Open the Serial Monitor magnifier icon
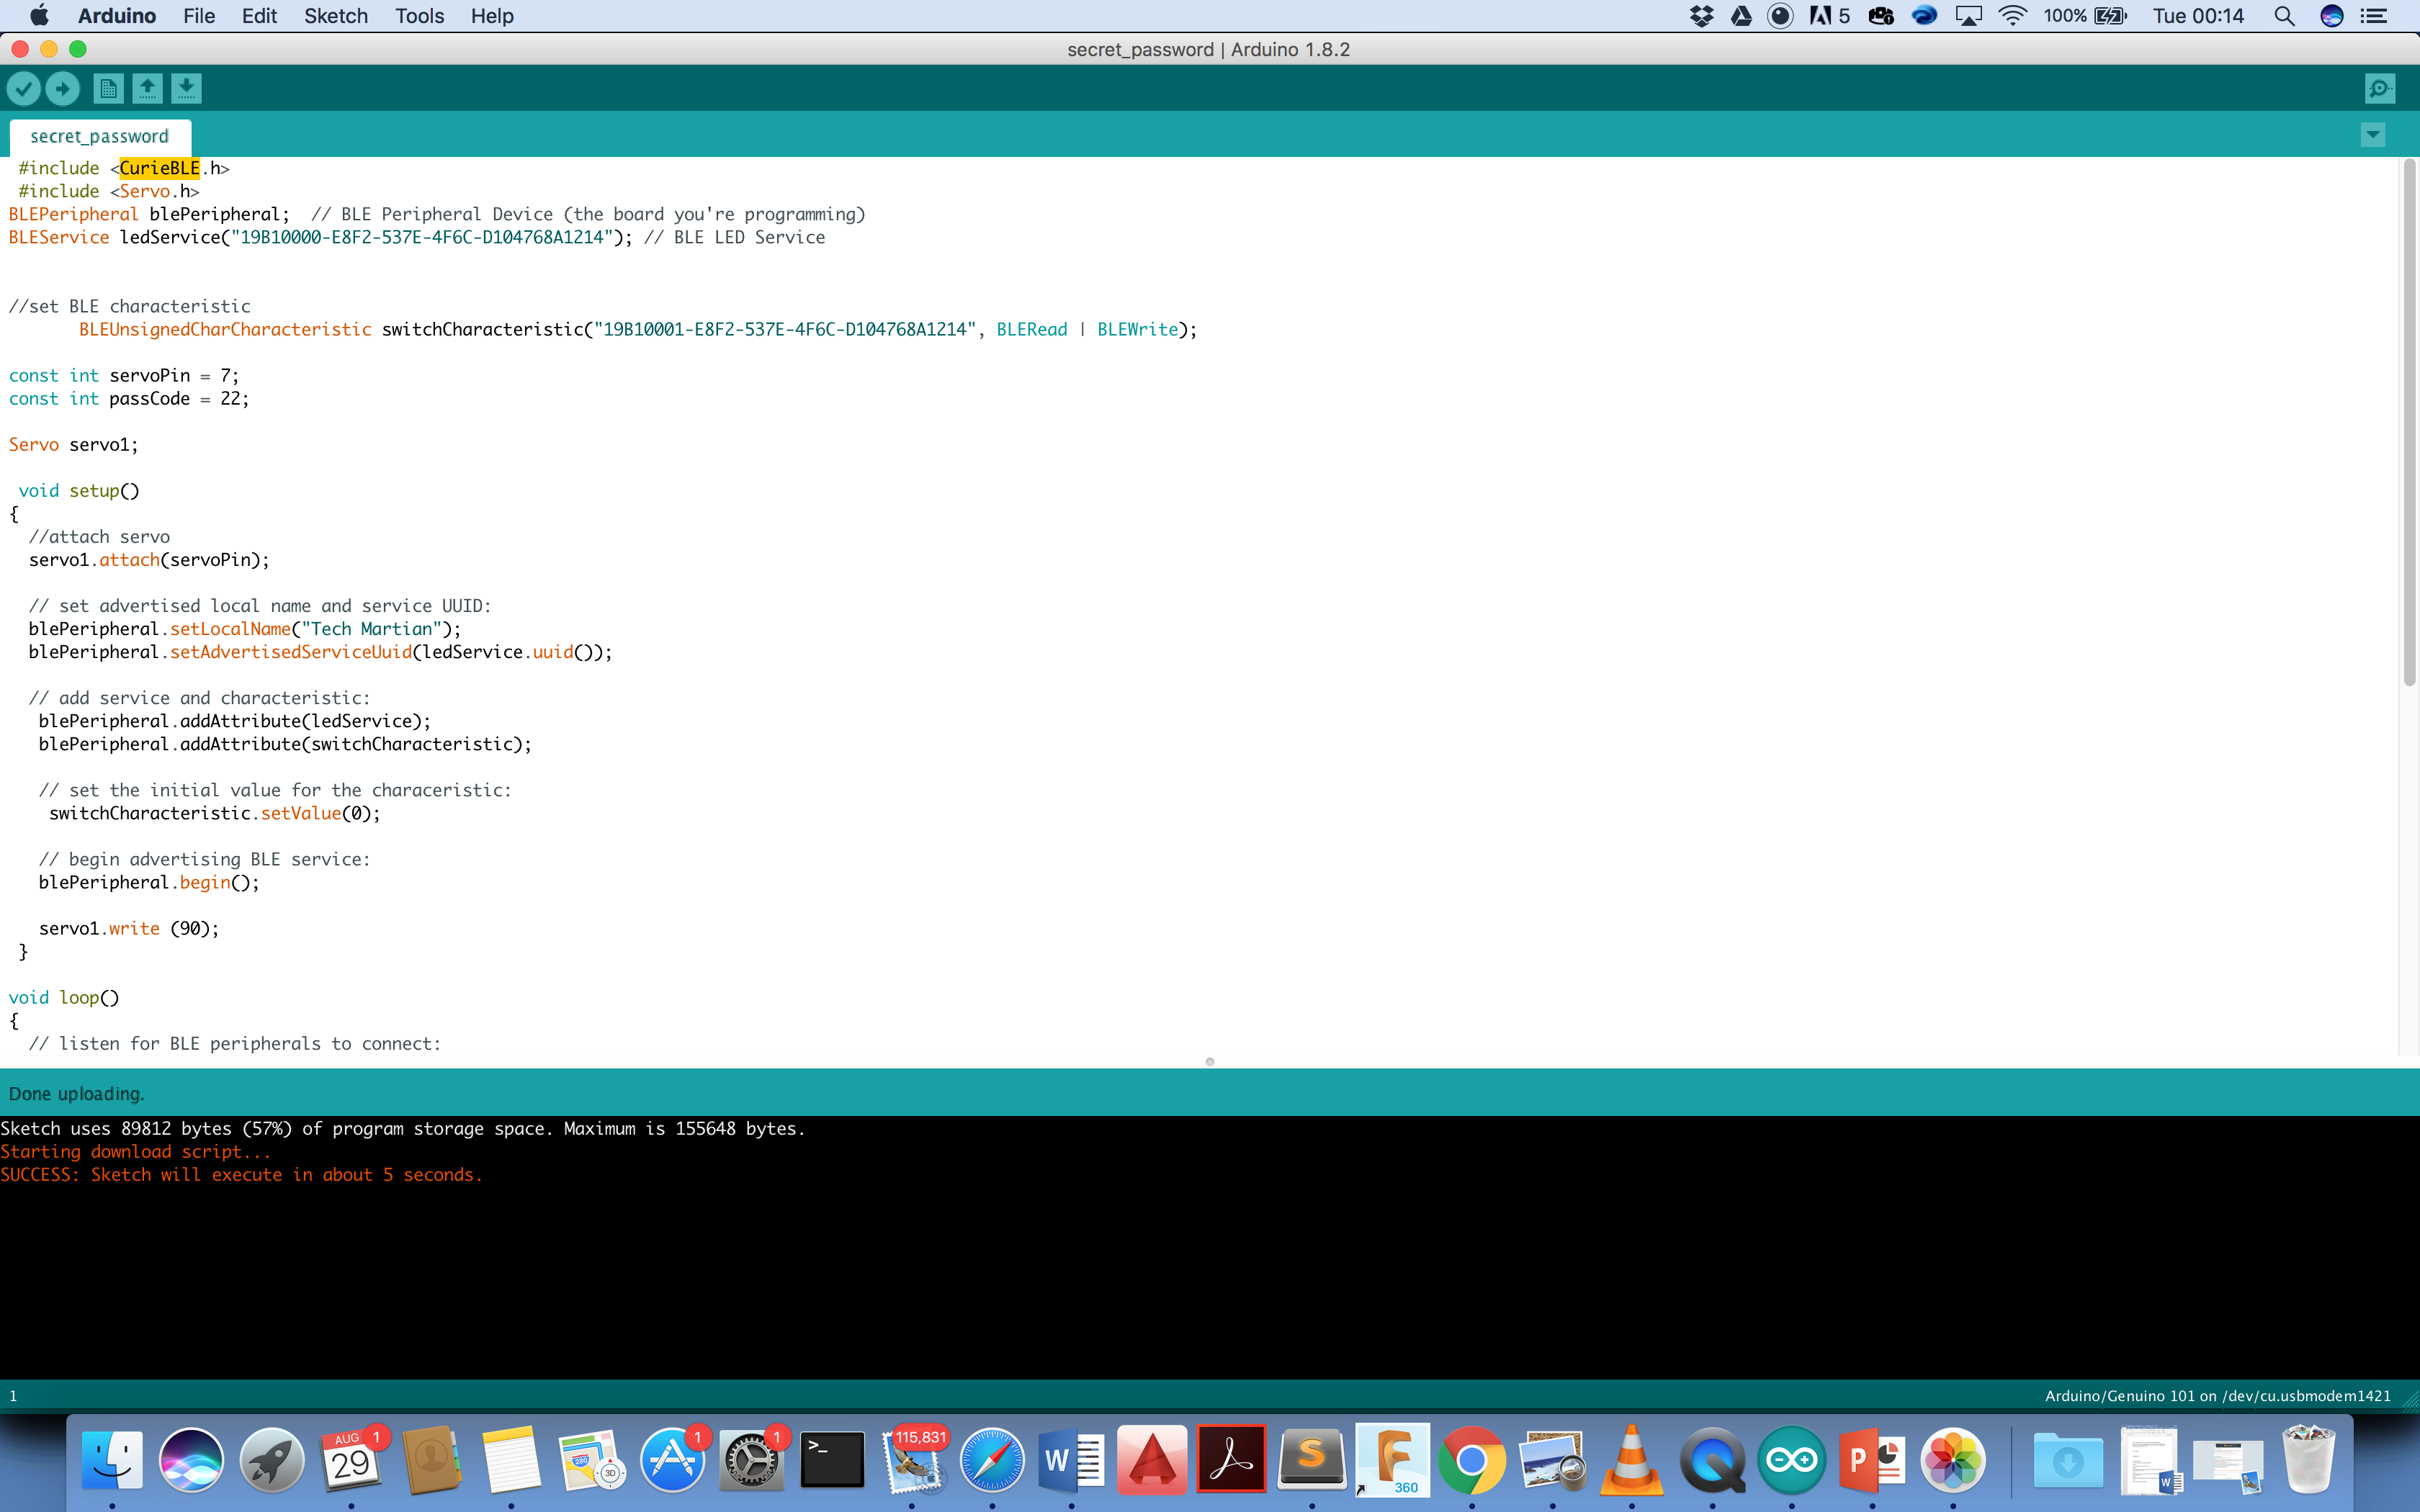The width and height of the screenshot is (2420, 1512). click(x=2380, y=89)
